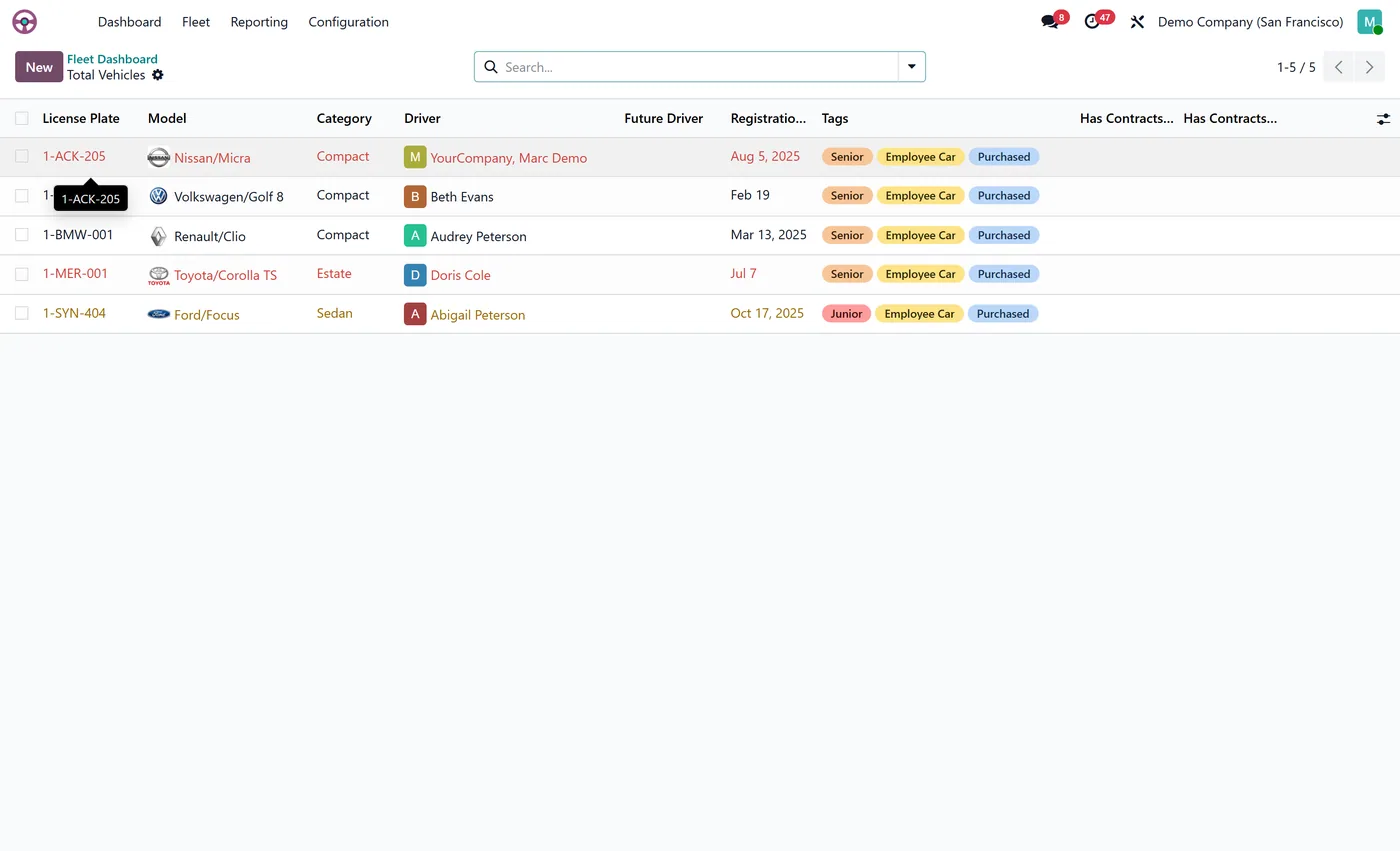Sort by Driver column header

point(422,118)
